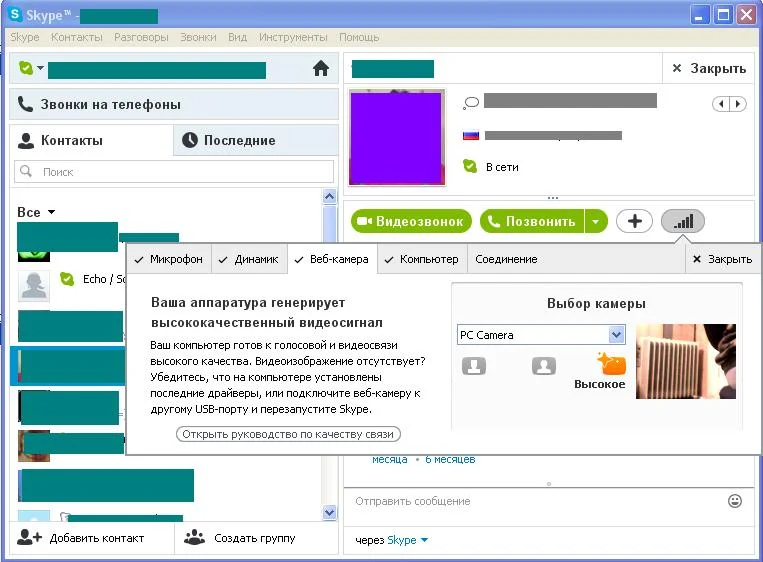763x562 pixels.
Task: Click the plus add-people button
Action: pyautogui.click(x=635, y=221)
